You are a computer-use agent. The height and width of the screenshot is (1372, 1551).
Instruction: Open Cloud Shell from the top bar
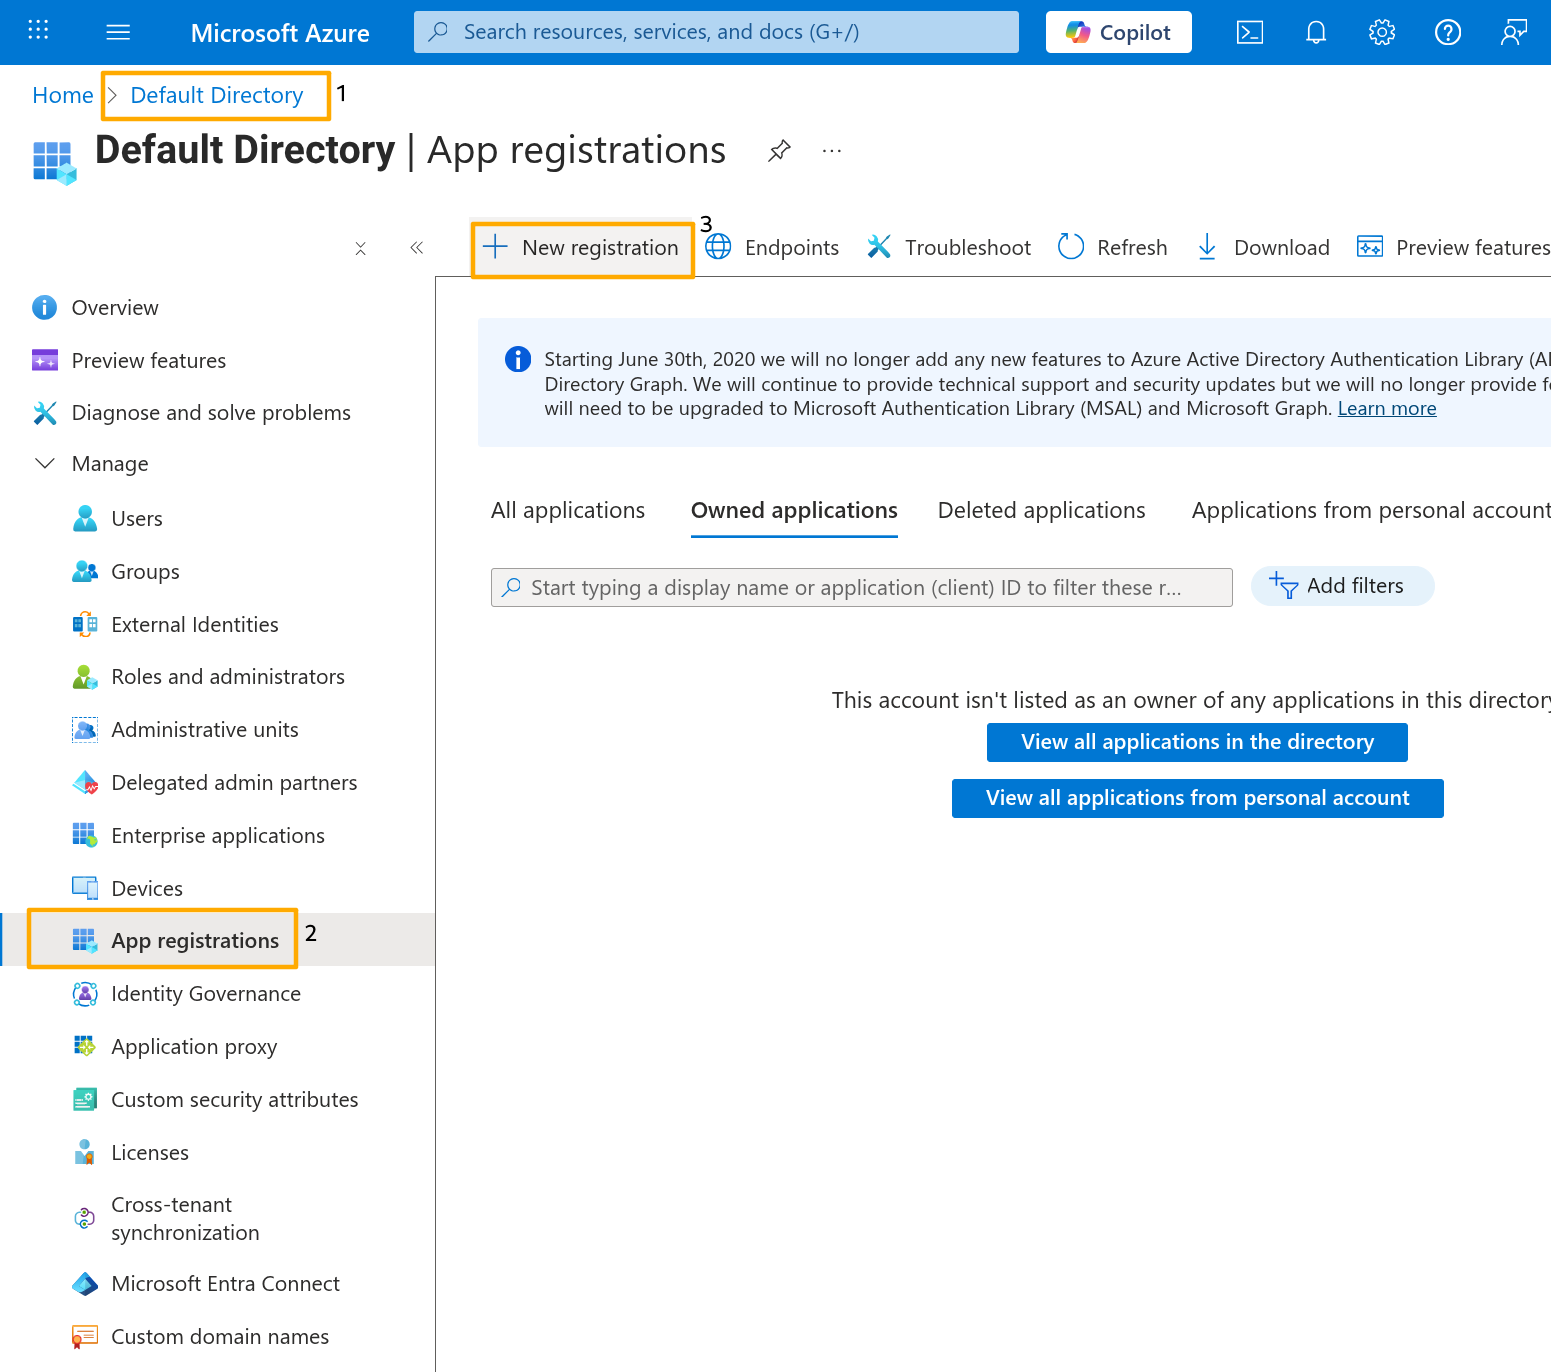pyautogui.click(x=1250, y=33)
